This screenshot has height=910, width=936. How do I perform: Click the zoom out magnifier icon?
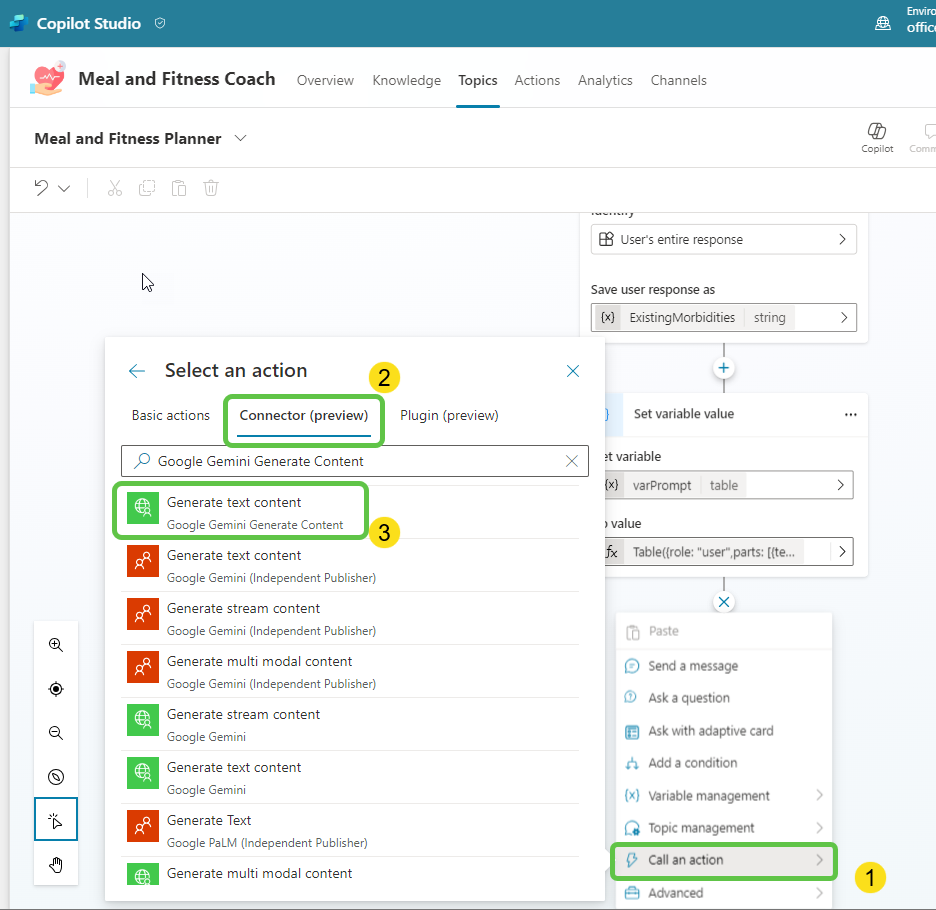tap(56, 733)
